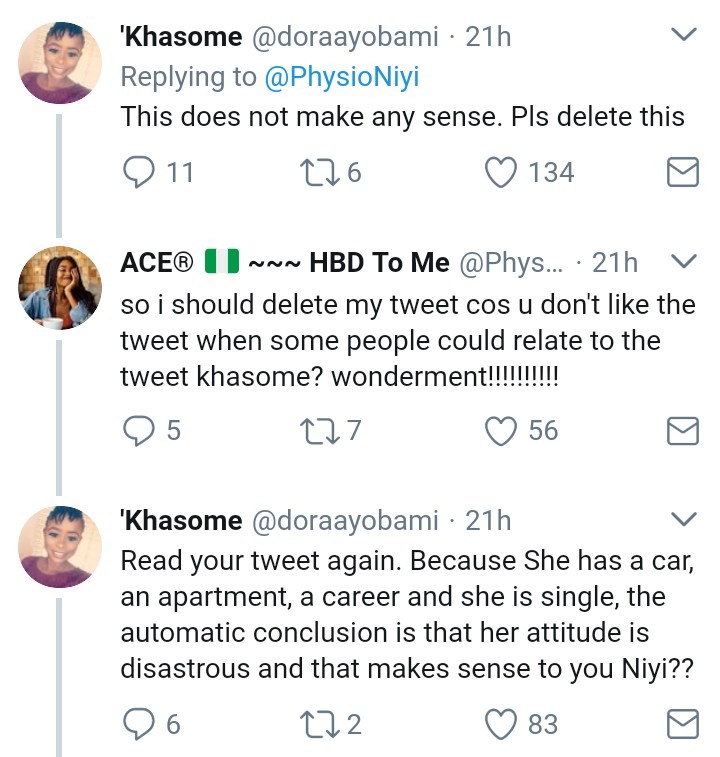
Task: Open @doraayobami handle in the first tweet
Action: pyautogui.click(x=345, y=38)
